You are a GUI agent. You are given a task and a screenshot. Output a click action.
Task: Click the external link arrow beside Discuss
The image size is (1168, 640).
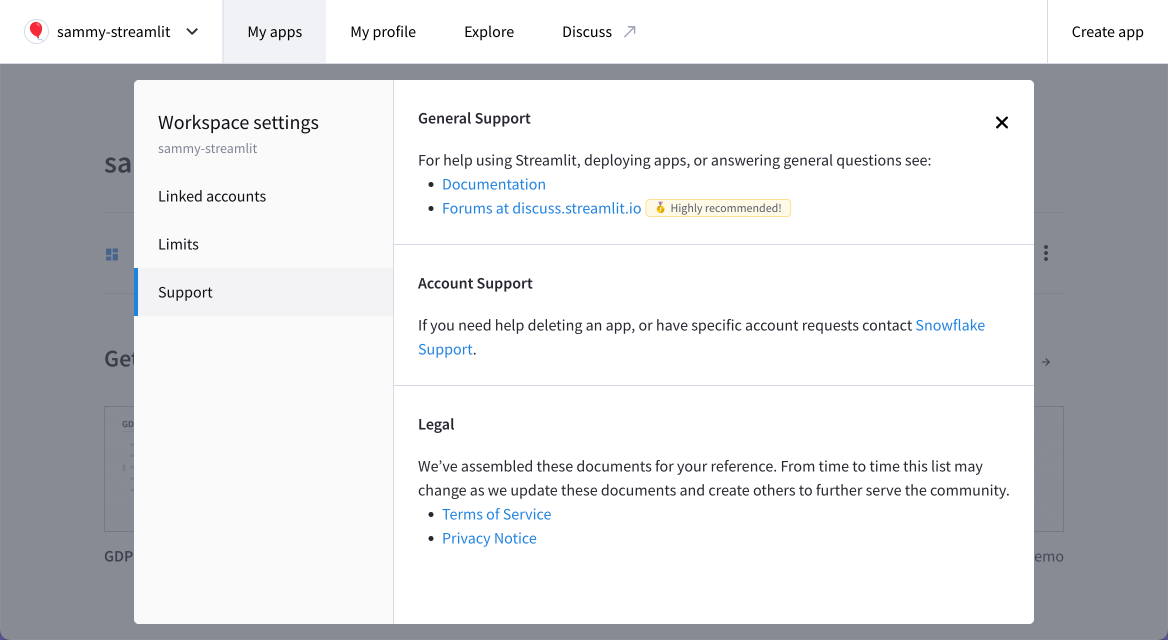[631, 31]
